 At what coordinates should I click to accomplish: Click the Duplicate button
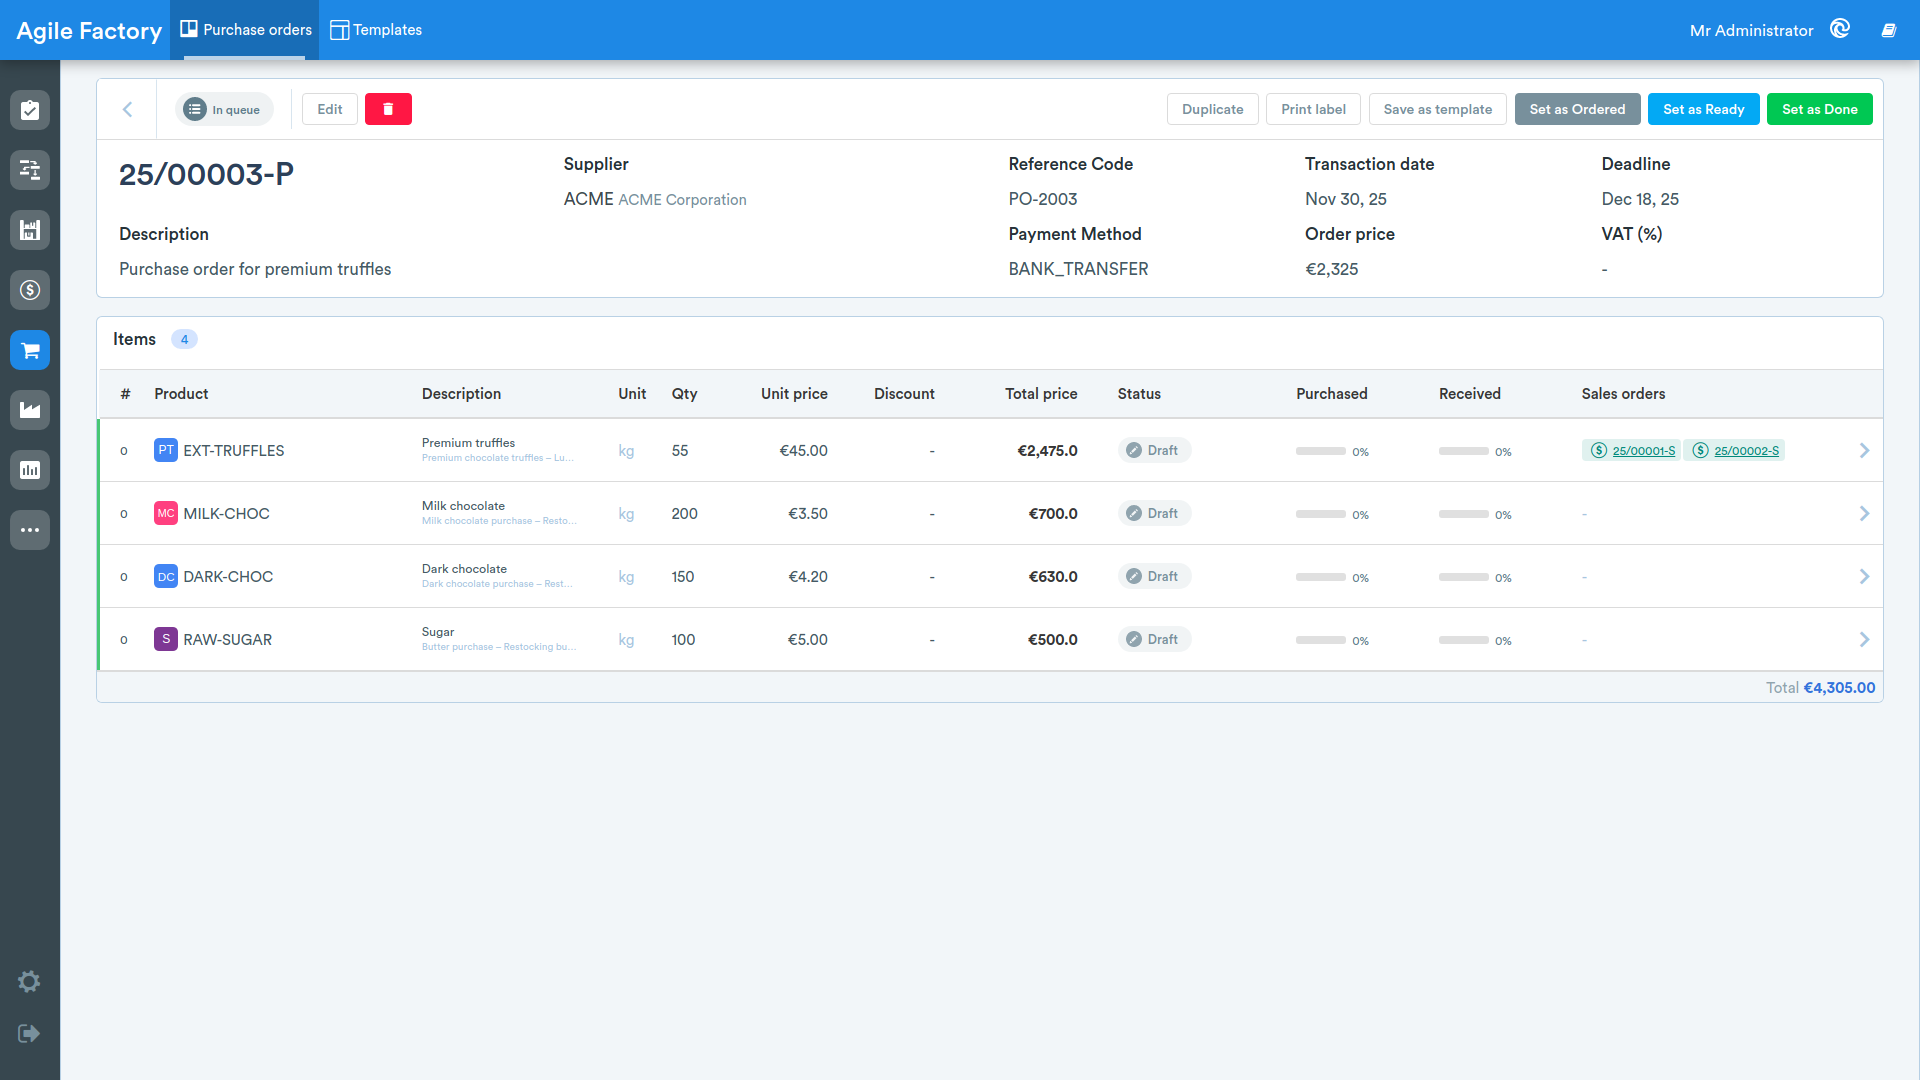[x=1213, y=109]
